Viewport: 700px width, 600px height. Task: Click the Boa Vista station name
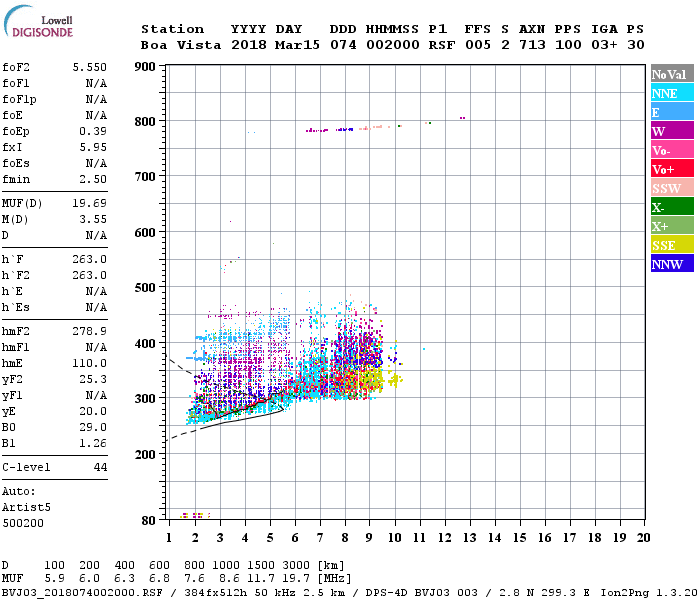point(181,45)
